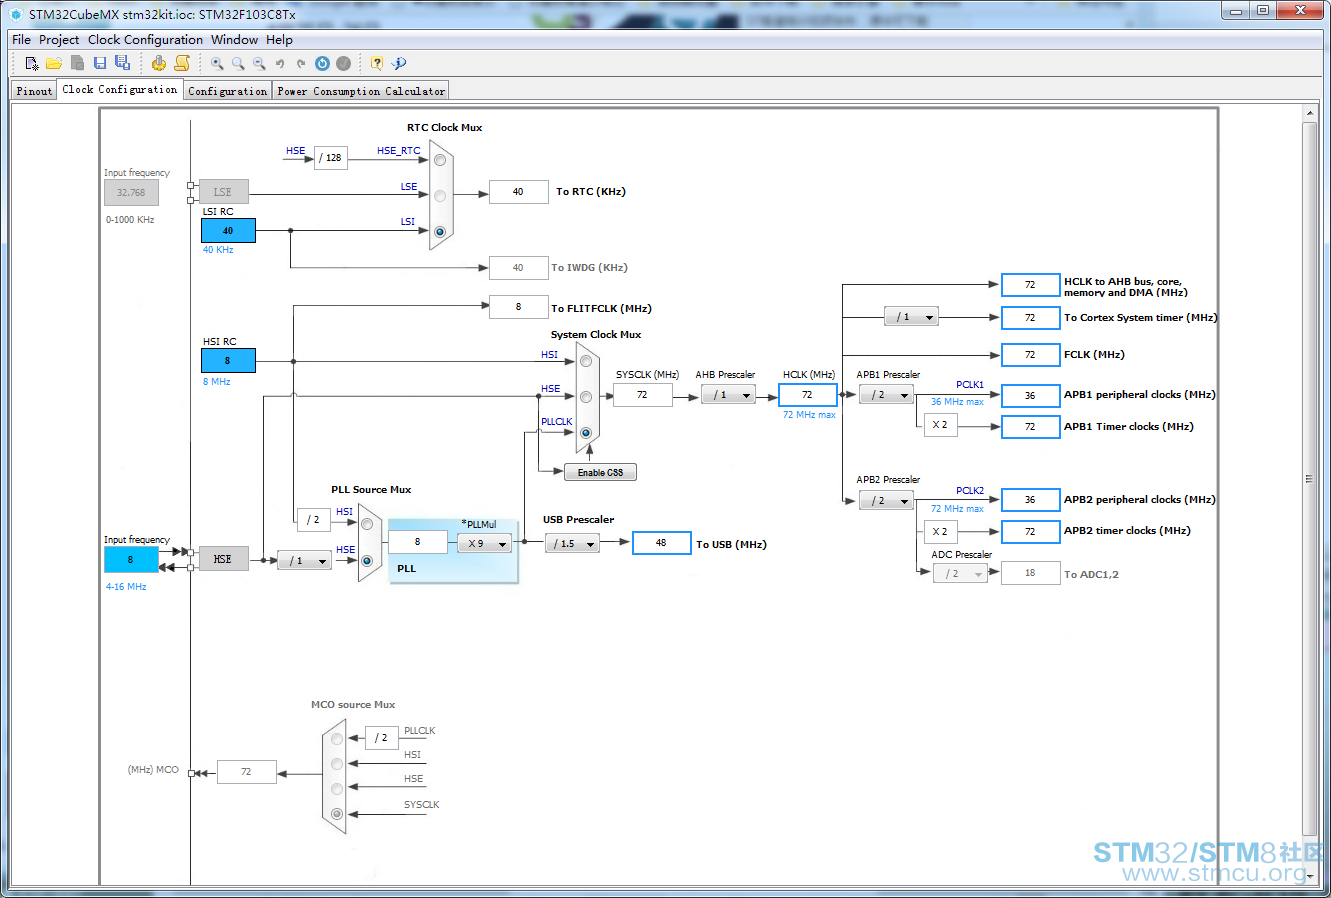
Task: Click the Undo arrow icon
Action: click(x=280, y=63)
